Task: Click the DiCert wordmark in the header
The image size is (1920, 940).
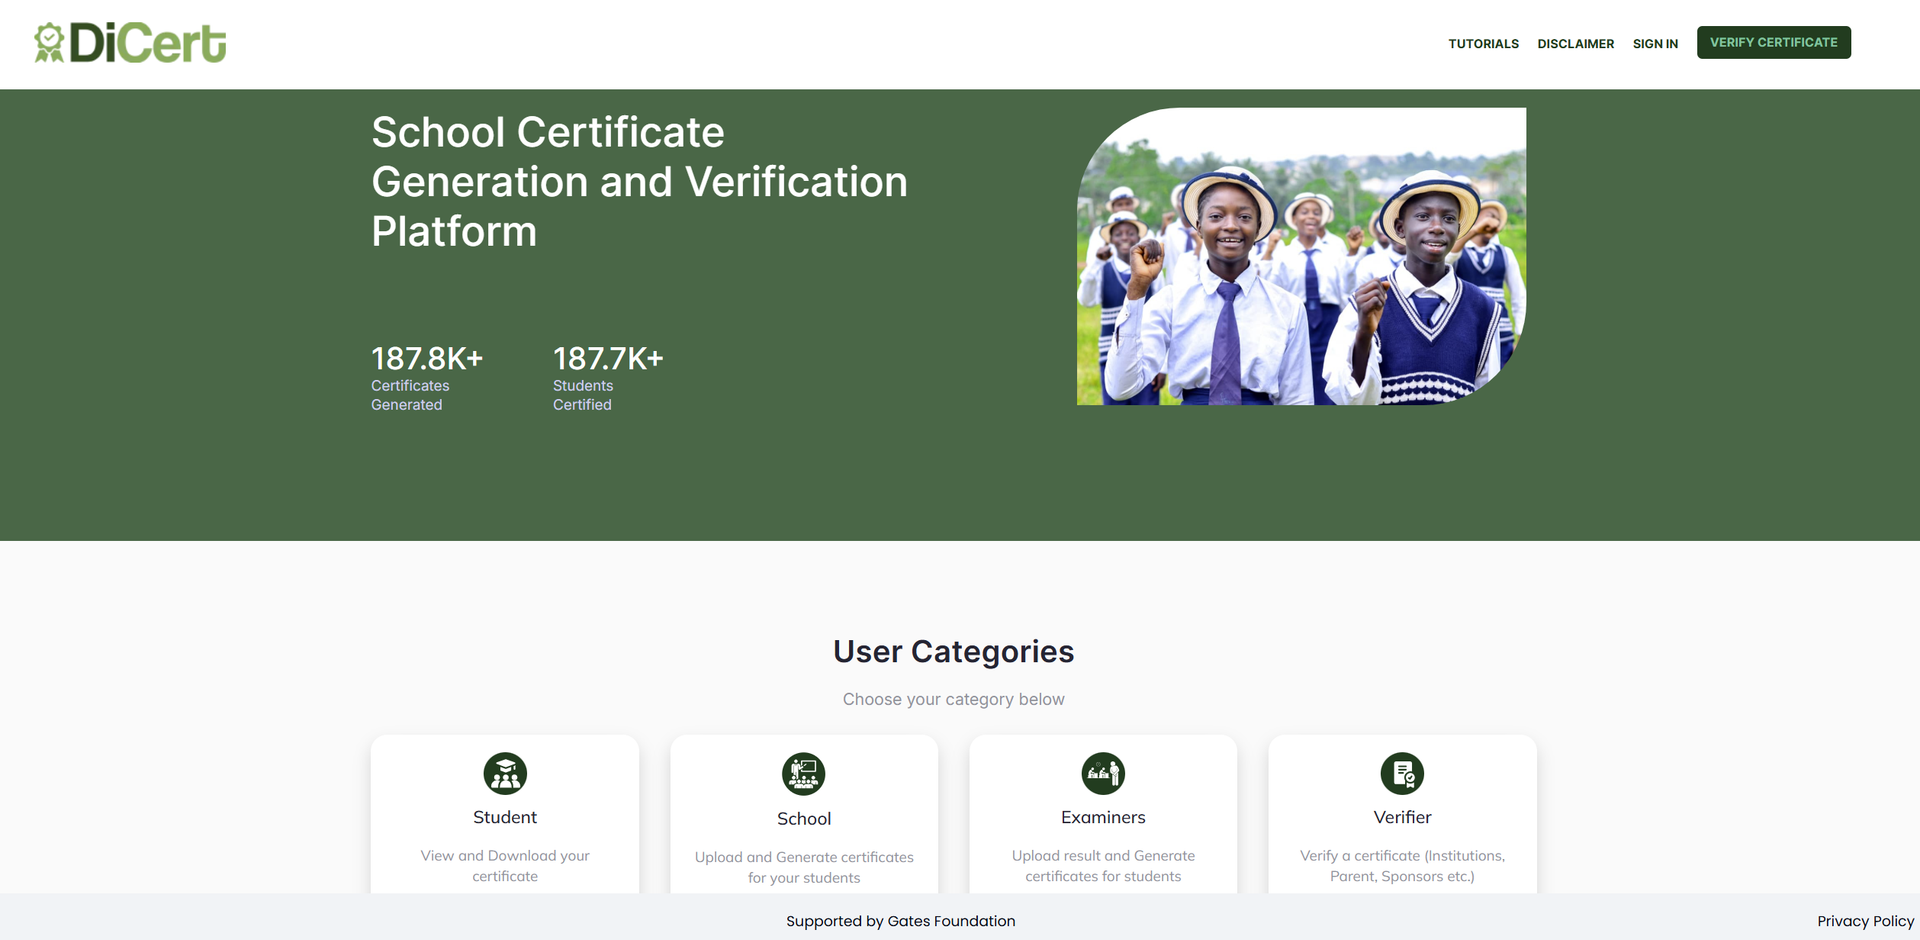Action: coord(147,42)
